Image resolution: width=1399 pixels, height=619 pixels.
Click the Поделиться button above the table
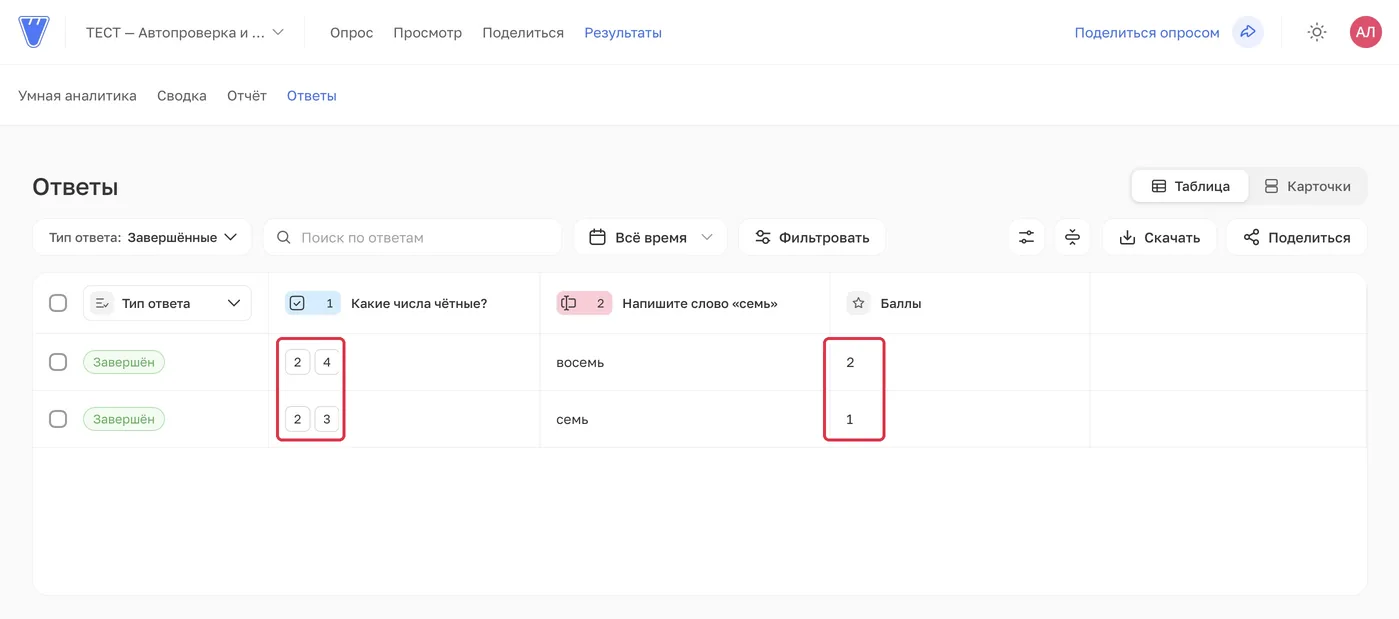(1296, 237)
